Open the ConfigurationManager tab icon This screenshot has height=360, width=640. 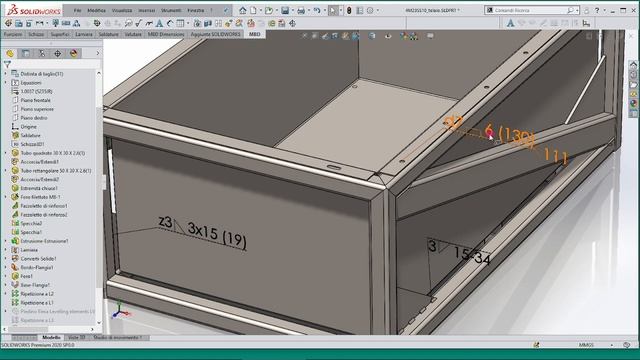(42, 53)
